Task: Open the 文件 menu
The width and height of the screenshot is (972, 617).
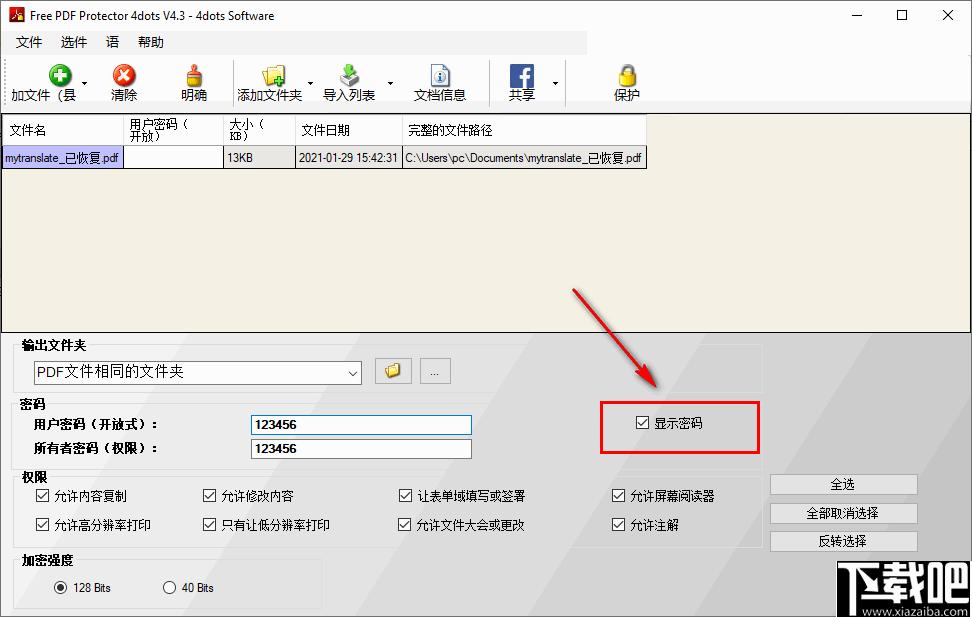Action: click(29, 42)
